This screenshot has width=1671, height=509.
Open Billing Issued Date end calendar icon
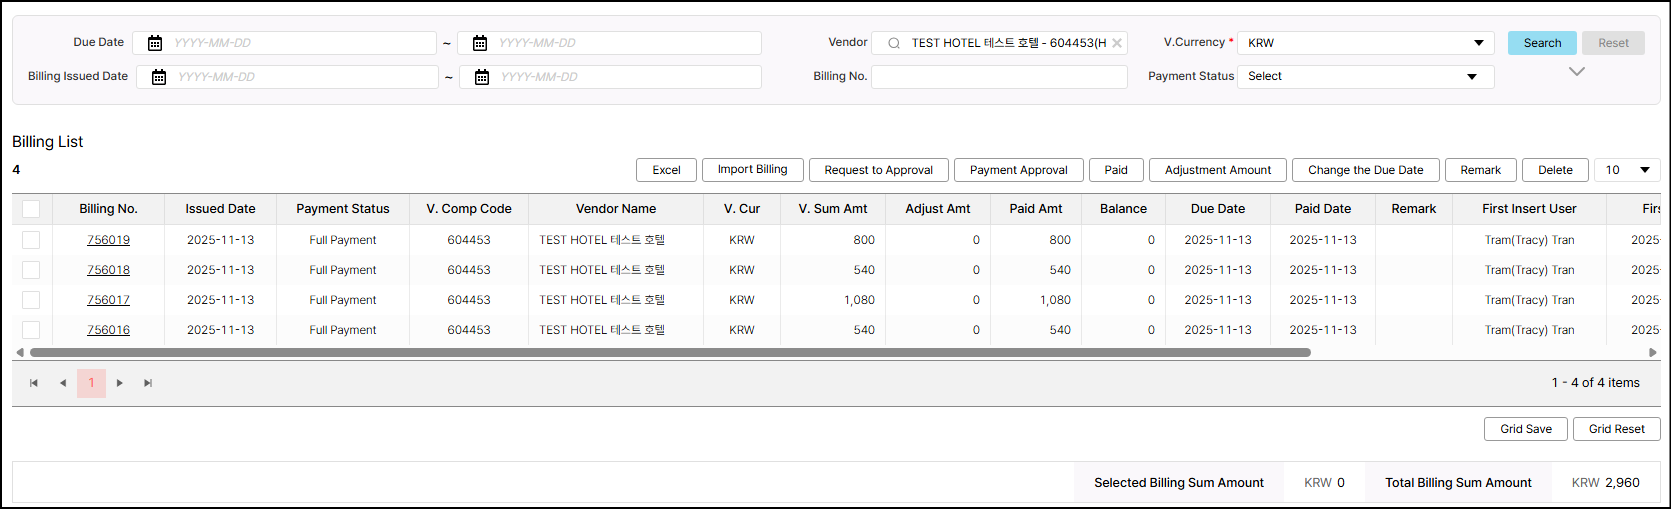click(x=482, y=77)
